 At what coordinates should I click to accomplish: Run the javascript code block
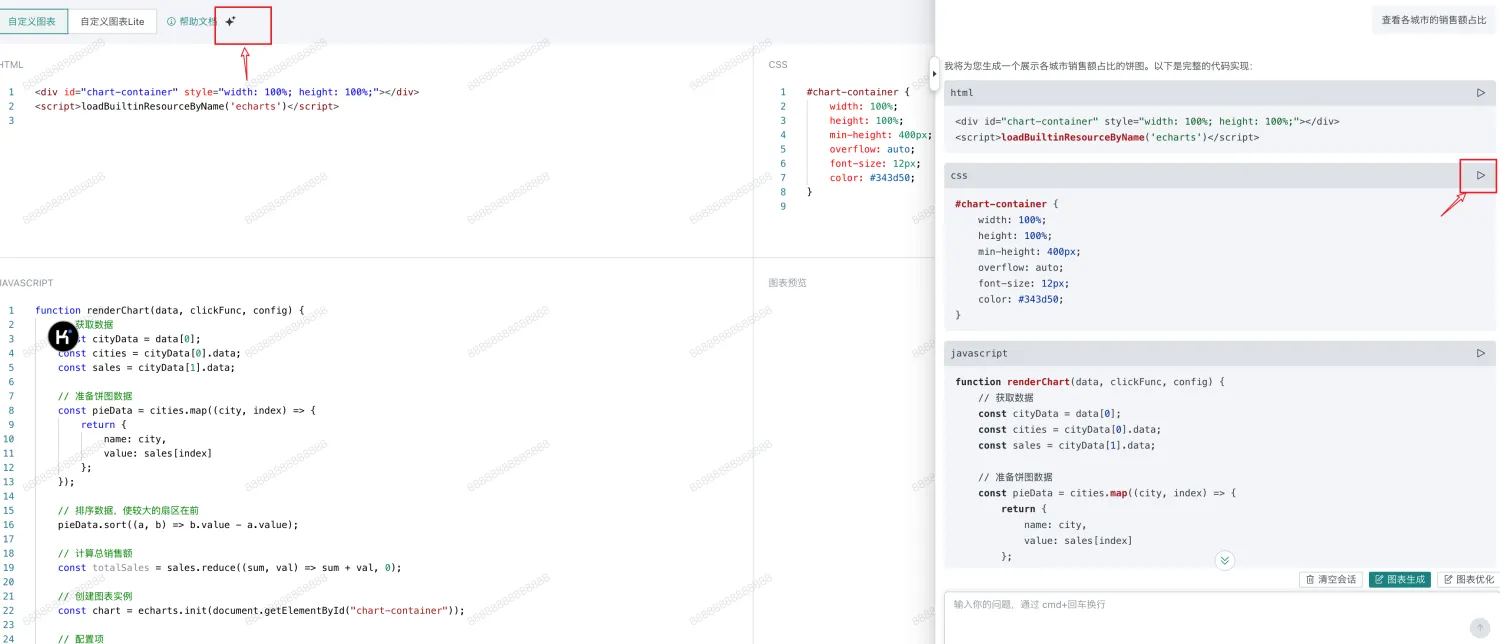click(x=1481, y=353)
